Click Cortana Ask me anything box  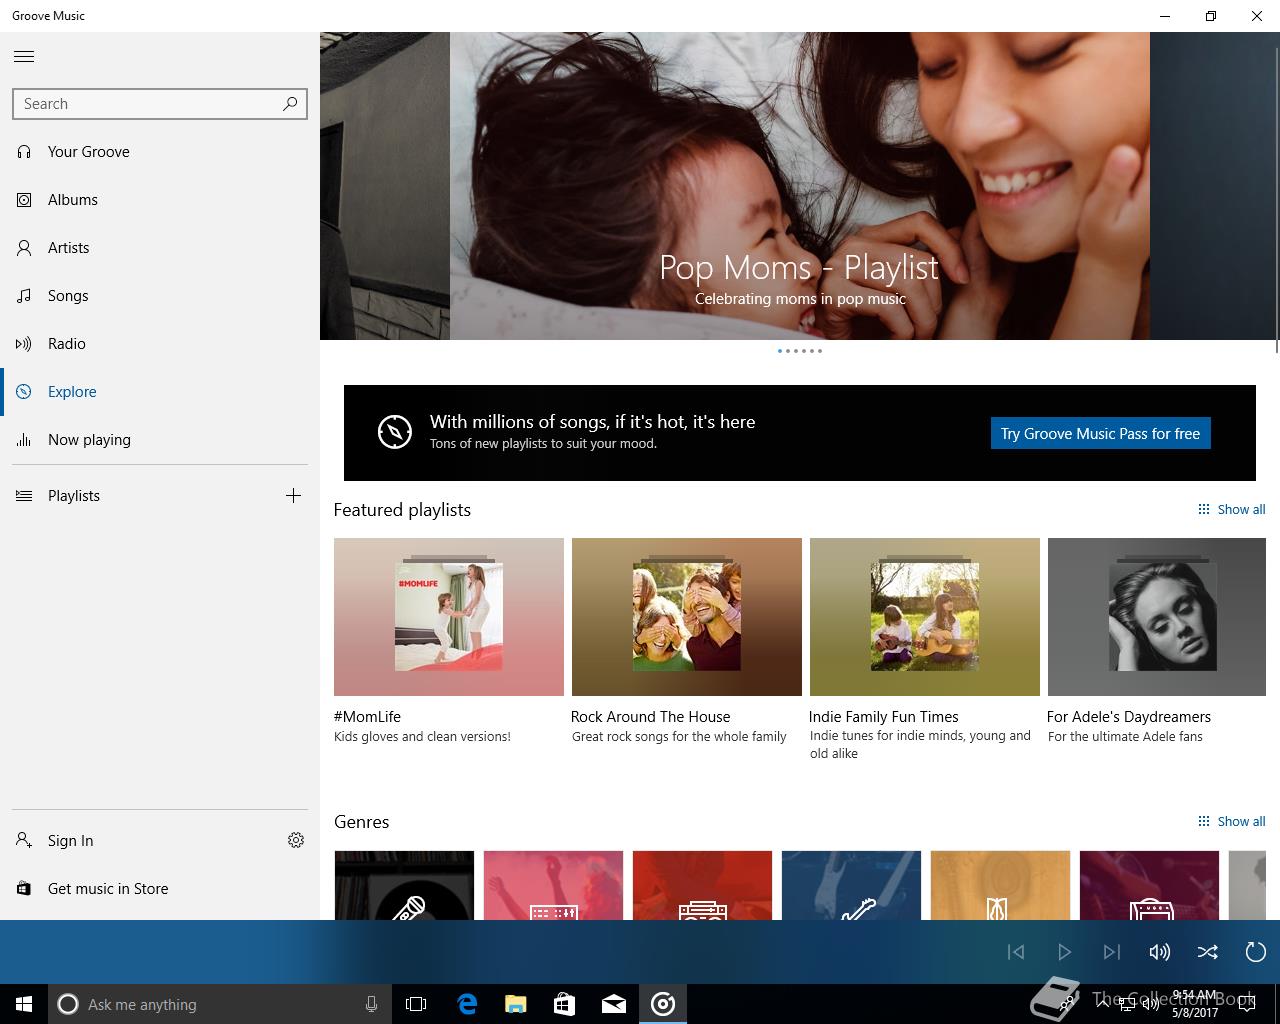[x=220, y=1004]
